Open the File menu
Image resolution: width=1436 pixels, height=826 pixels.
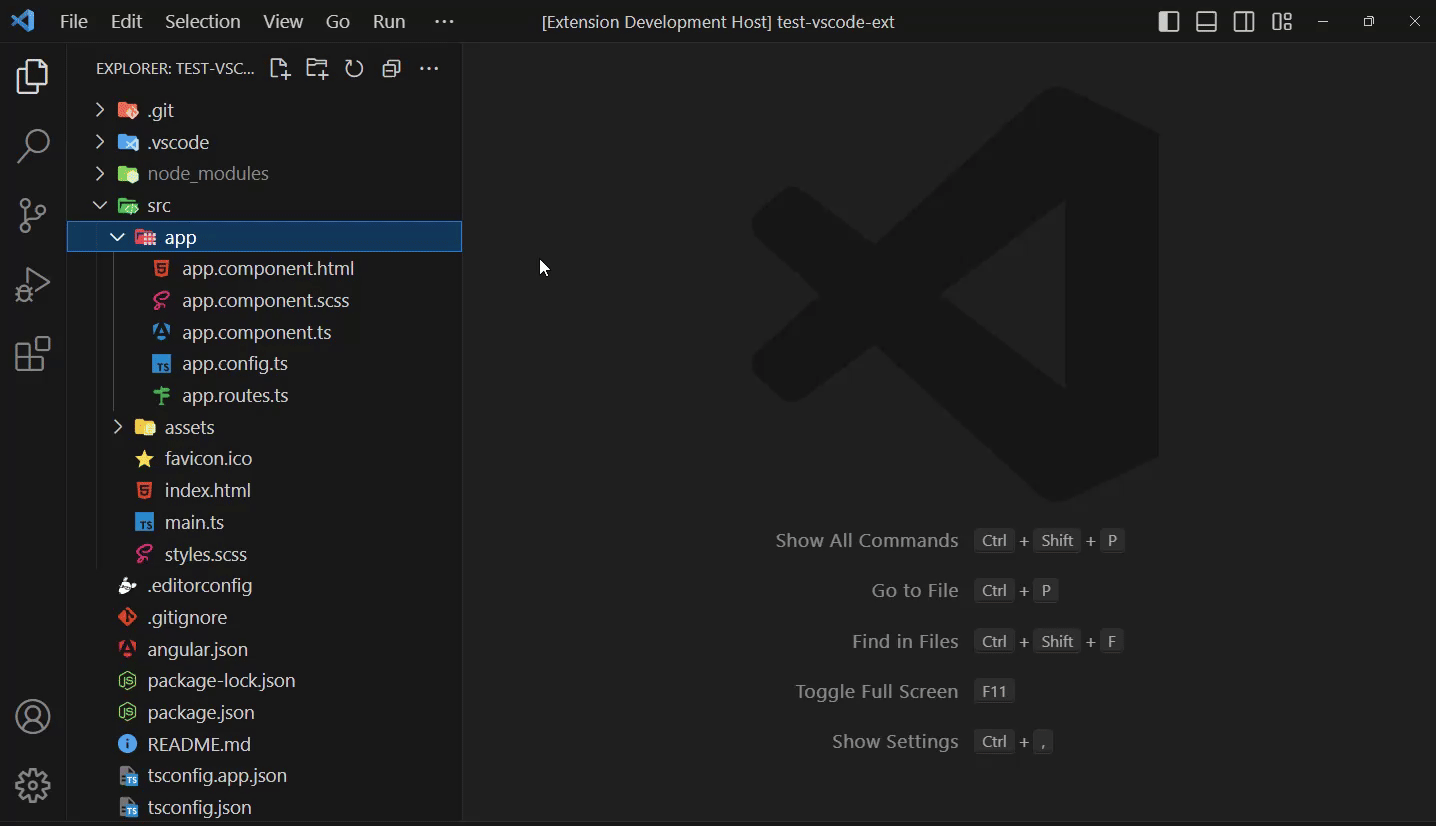pos(74,21)
